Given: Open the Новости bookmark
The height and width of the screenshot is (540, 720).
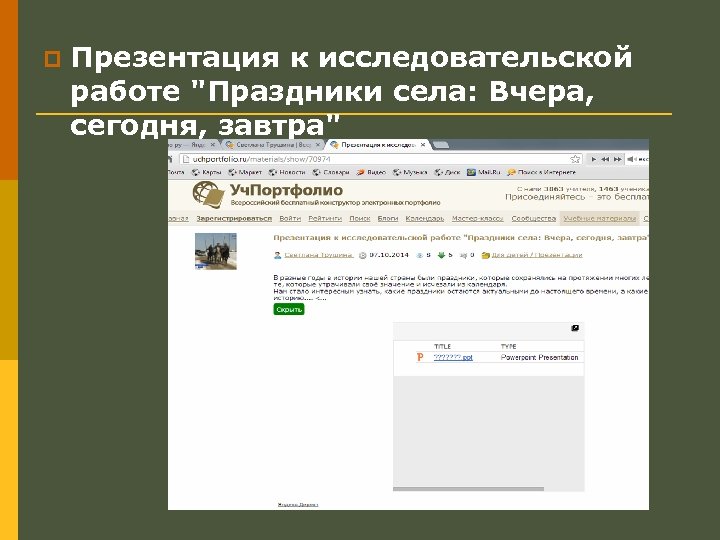Looking at the screenshot, I should click(x=287, y=172).
